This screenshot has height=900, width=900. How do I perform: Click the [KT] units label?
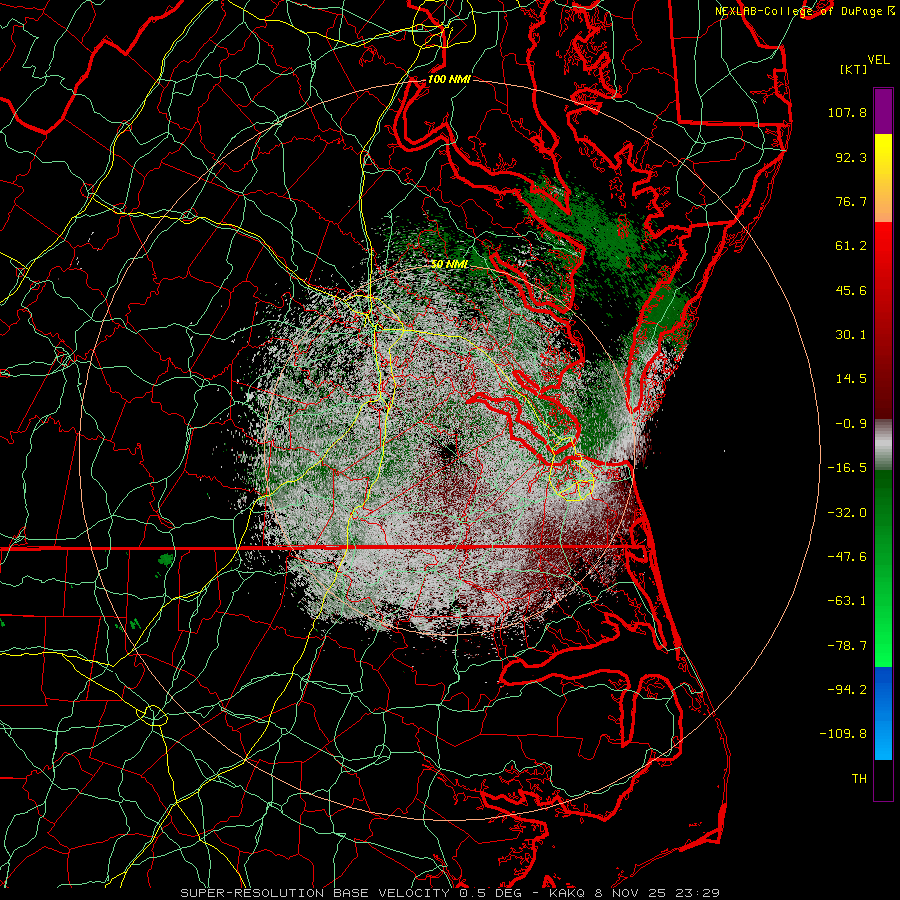(854, 69)
